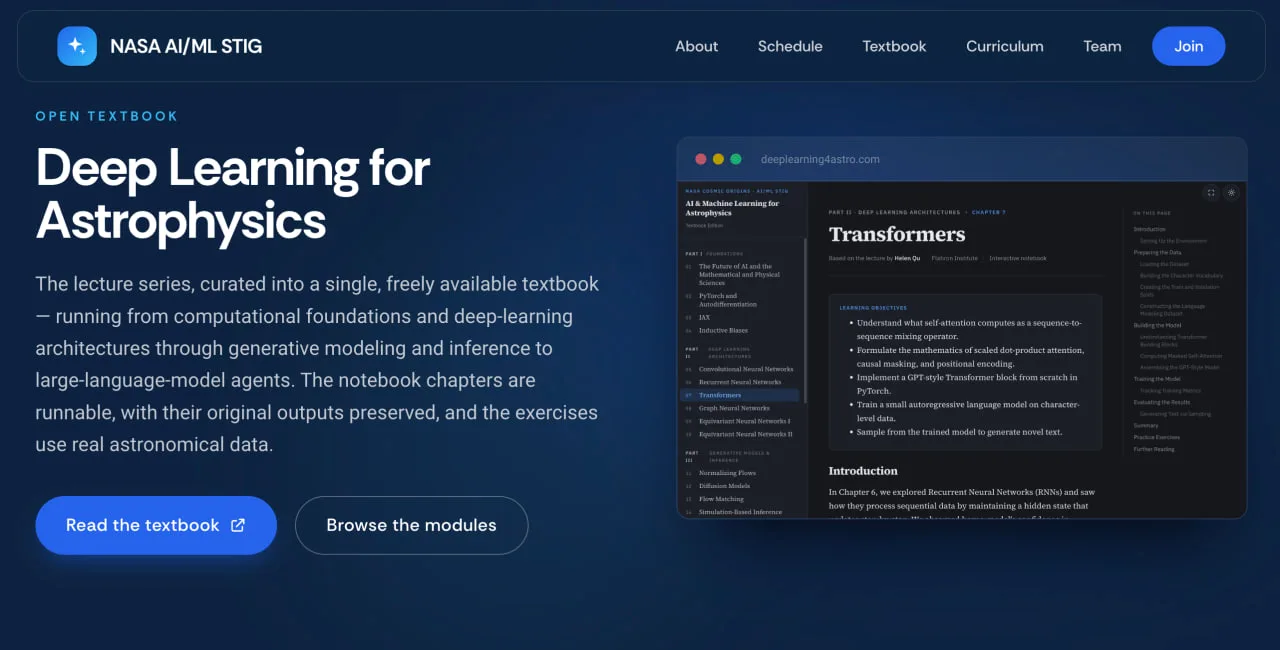Click the sparkle logo icon

[x=77, y=46]
